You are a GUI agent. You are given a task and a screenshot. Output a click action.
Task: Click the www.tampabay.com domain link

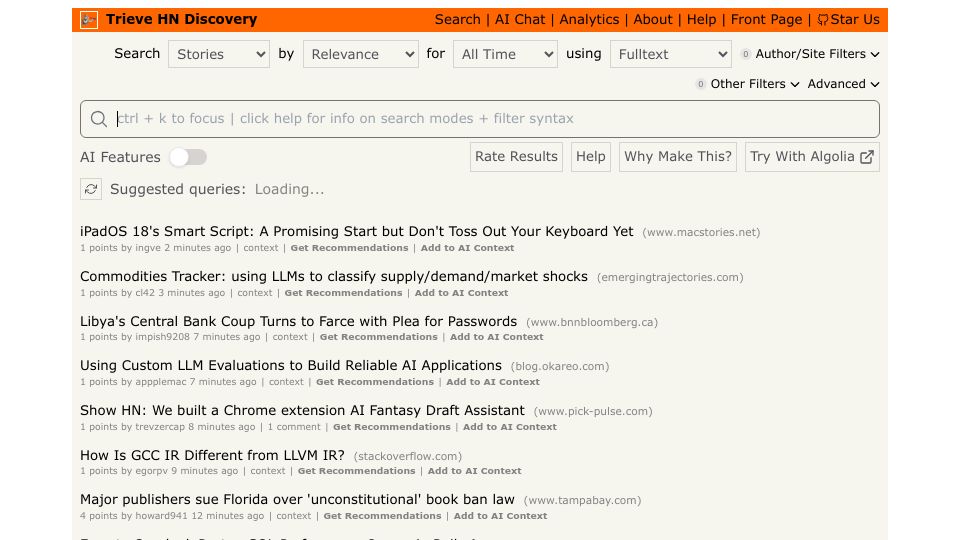pos(582,500)
